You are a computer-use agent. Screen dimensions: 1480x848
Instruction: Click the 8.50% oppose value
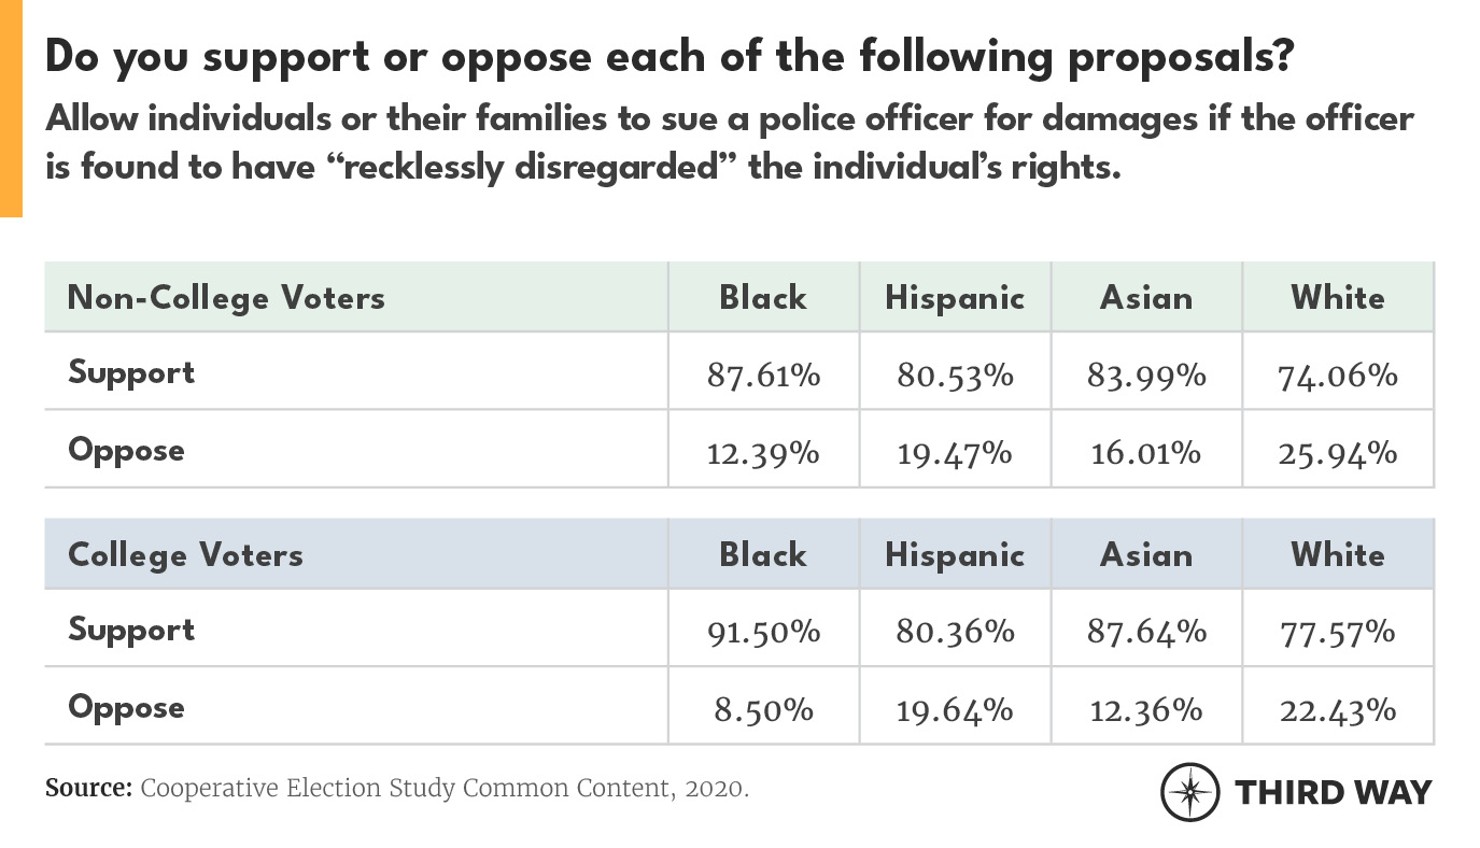point(763,710)
